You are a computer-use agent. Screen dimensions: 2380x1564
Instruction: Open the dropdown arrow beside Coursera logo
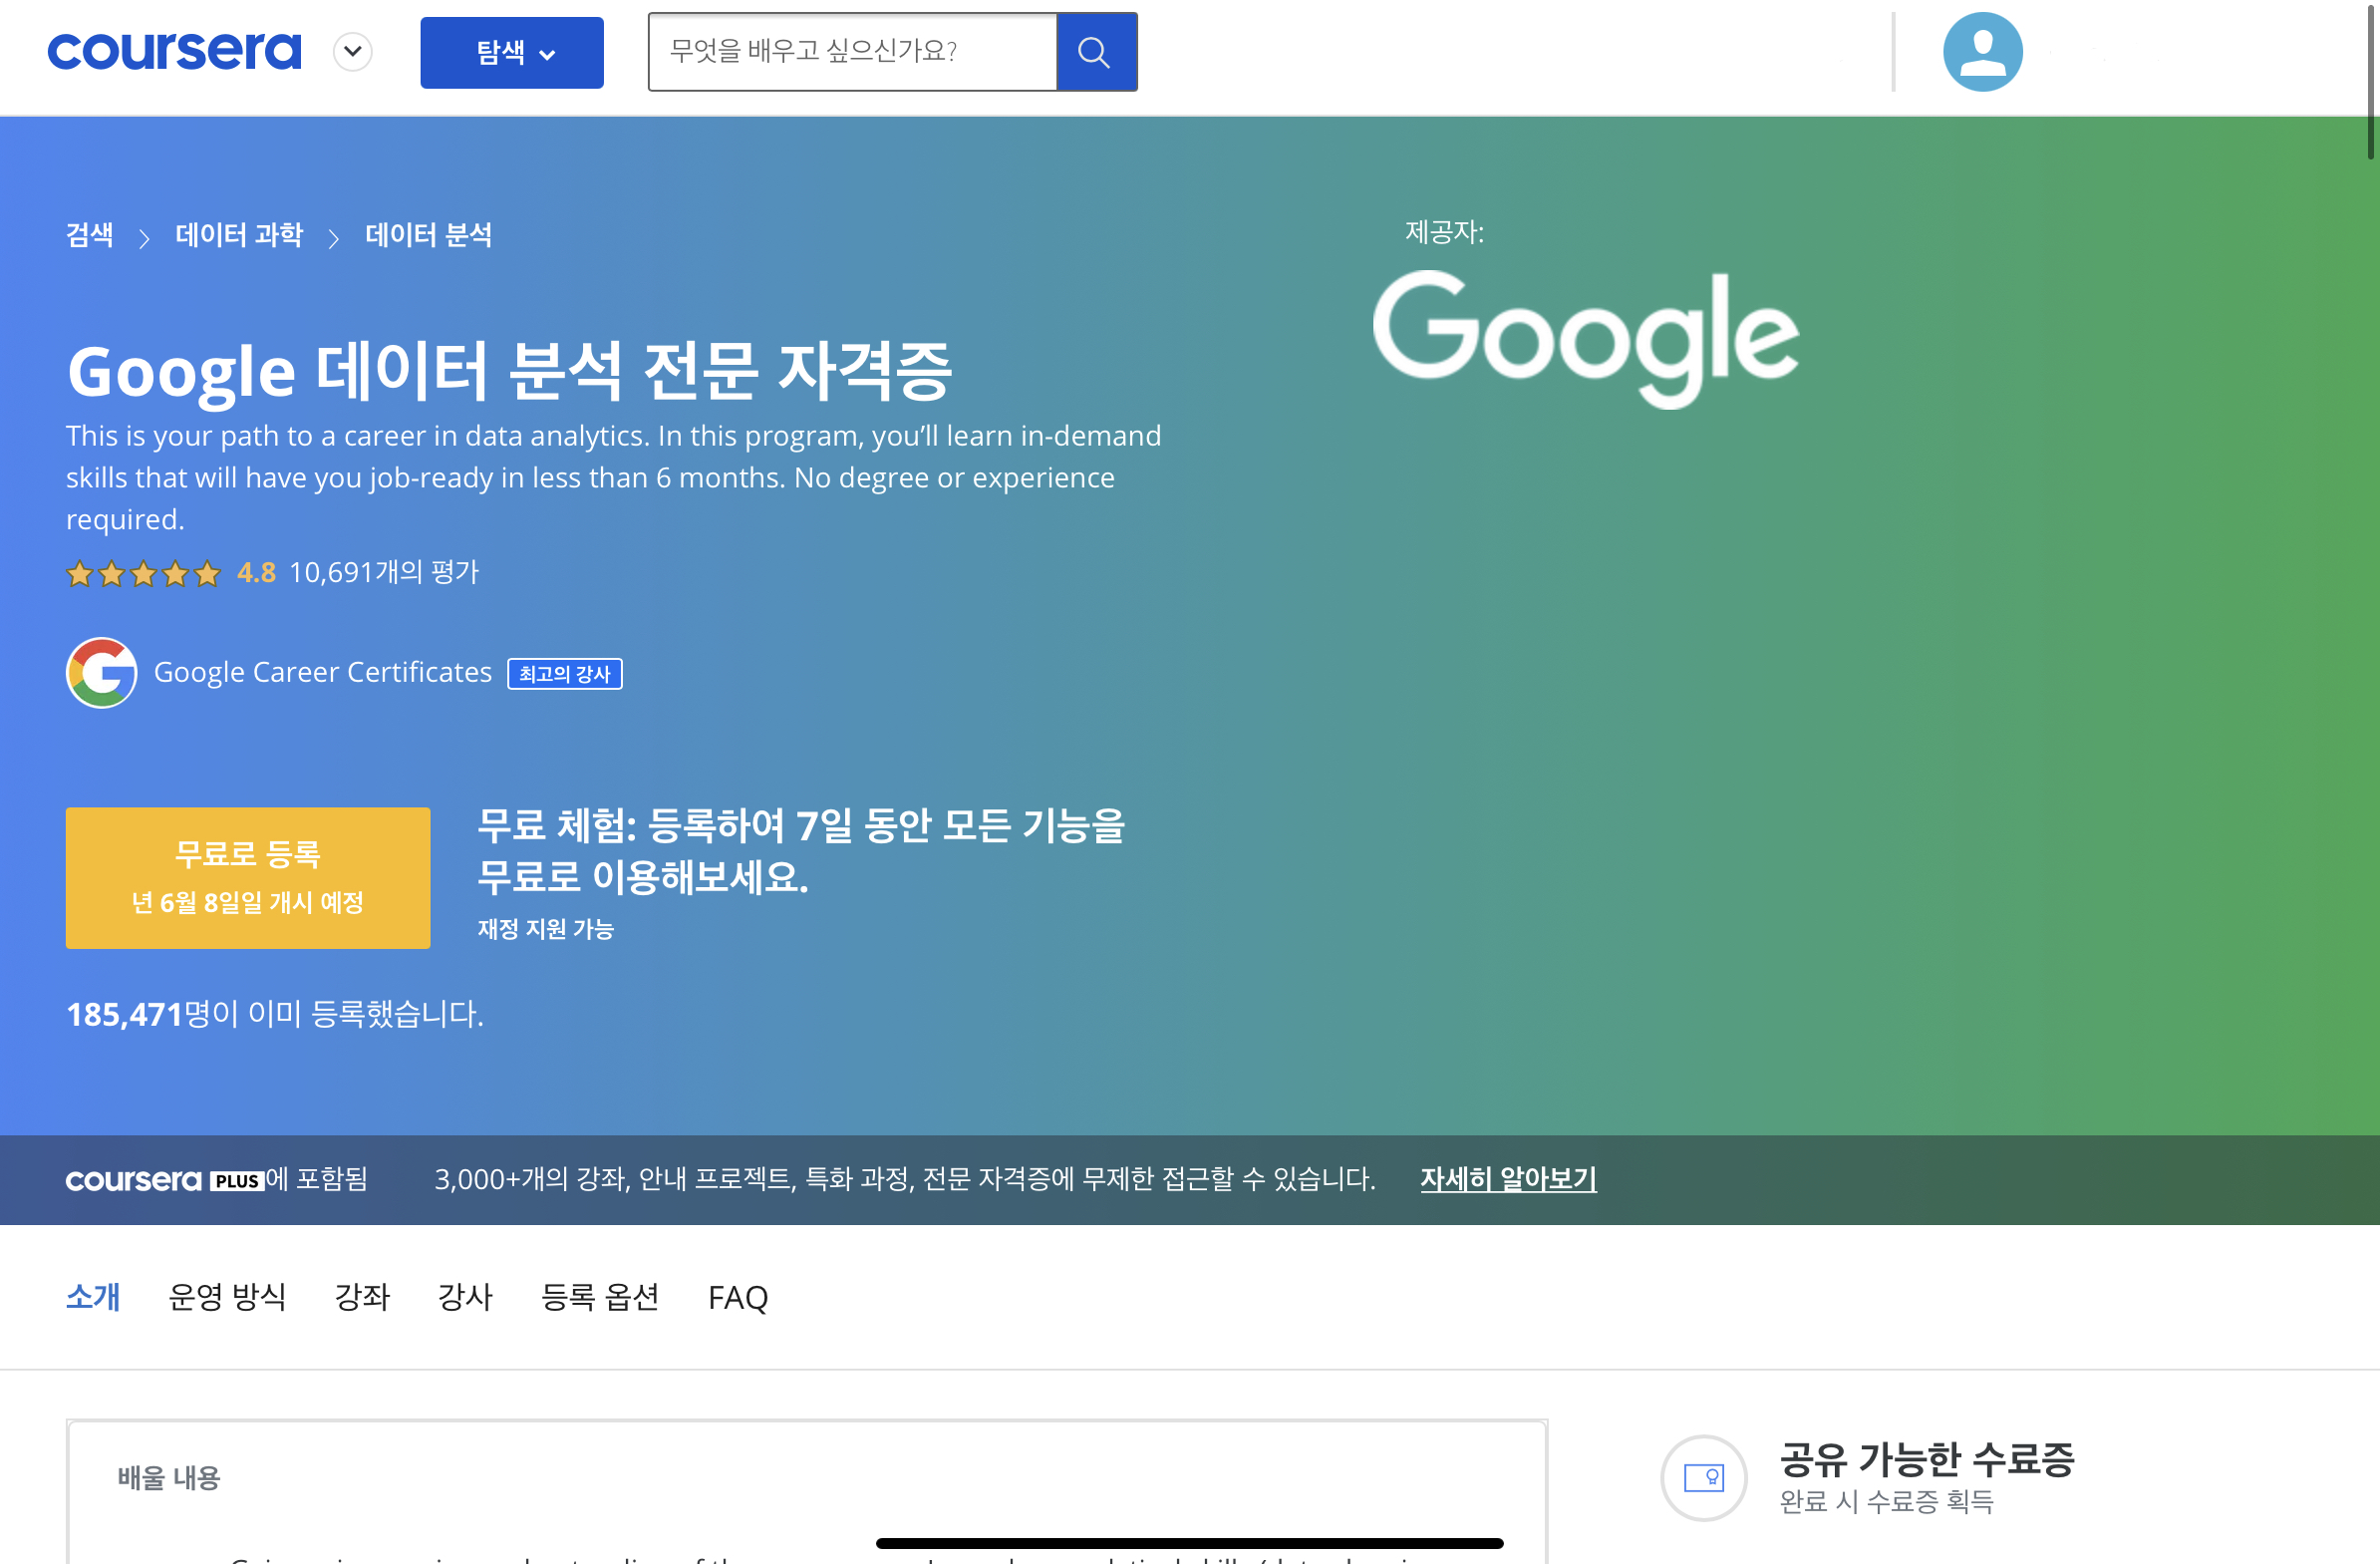[353, 52]
